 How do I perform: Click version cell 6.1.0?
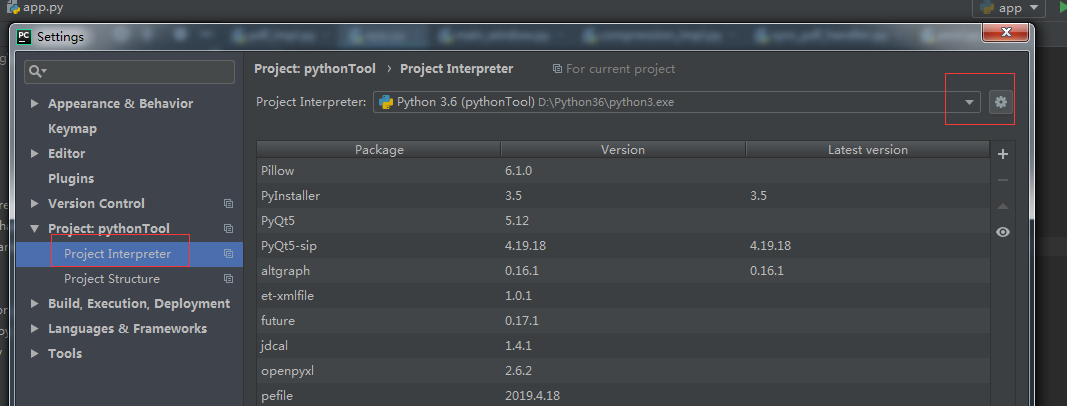pyautogui.click(x=519, y=171)
